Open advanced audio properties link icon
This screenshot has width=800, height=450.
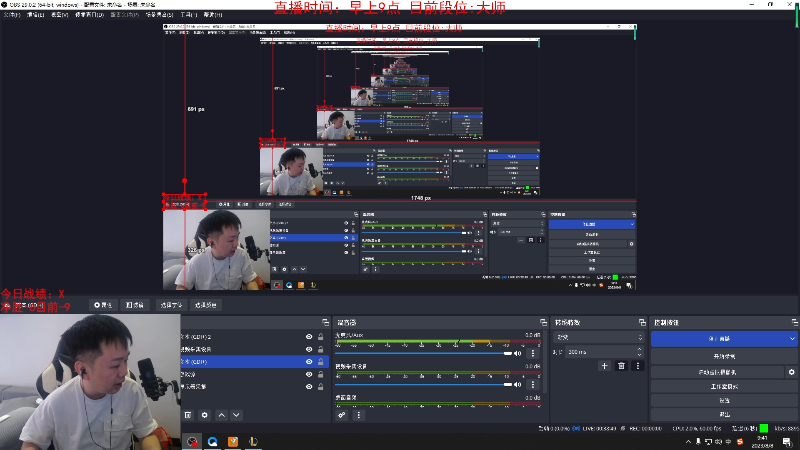342,415
